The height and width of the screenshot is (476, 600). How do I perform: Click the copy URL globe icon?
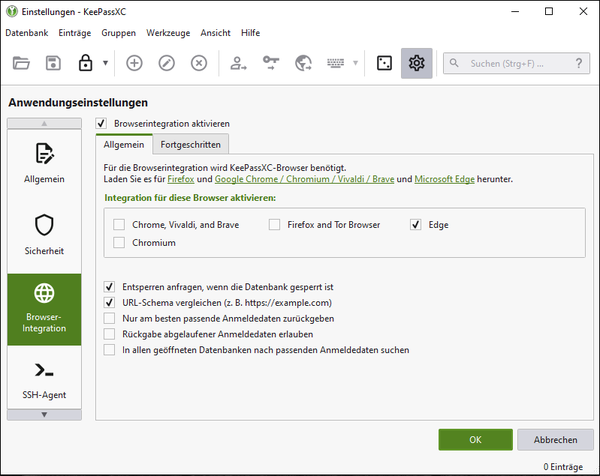(303, 63)
